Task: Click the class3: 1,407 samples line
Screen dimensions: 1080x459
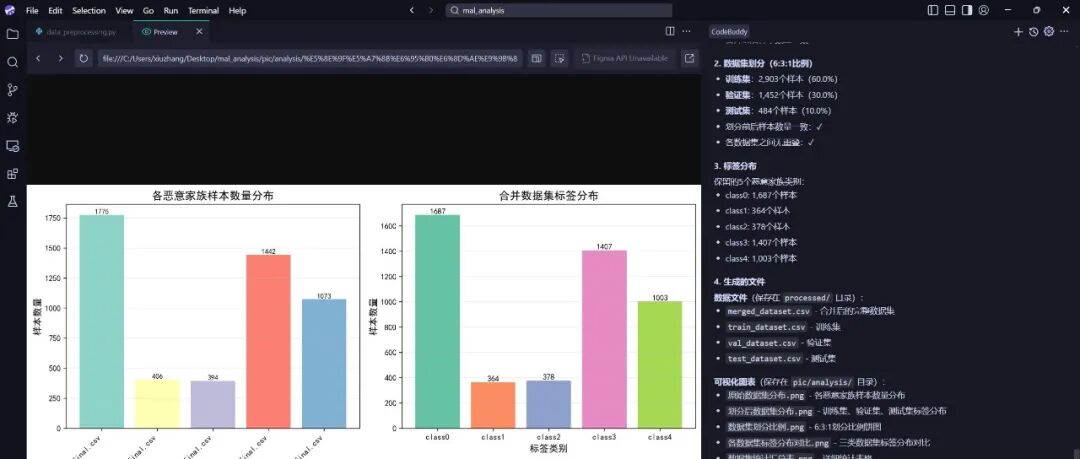Action: pyautogui.click(x=760, y=243)
